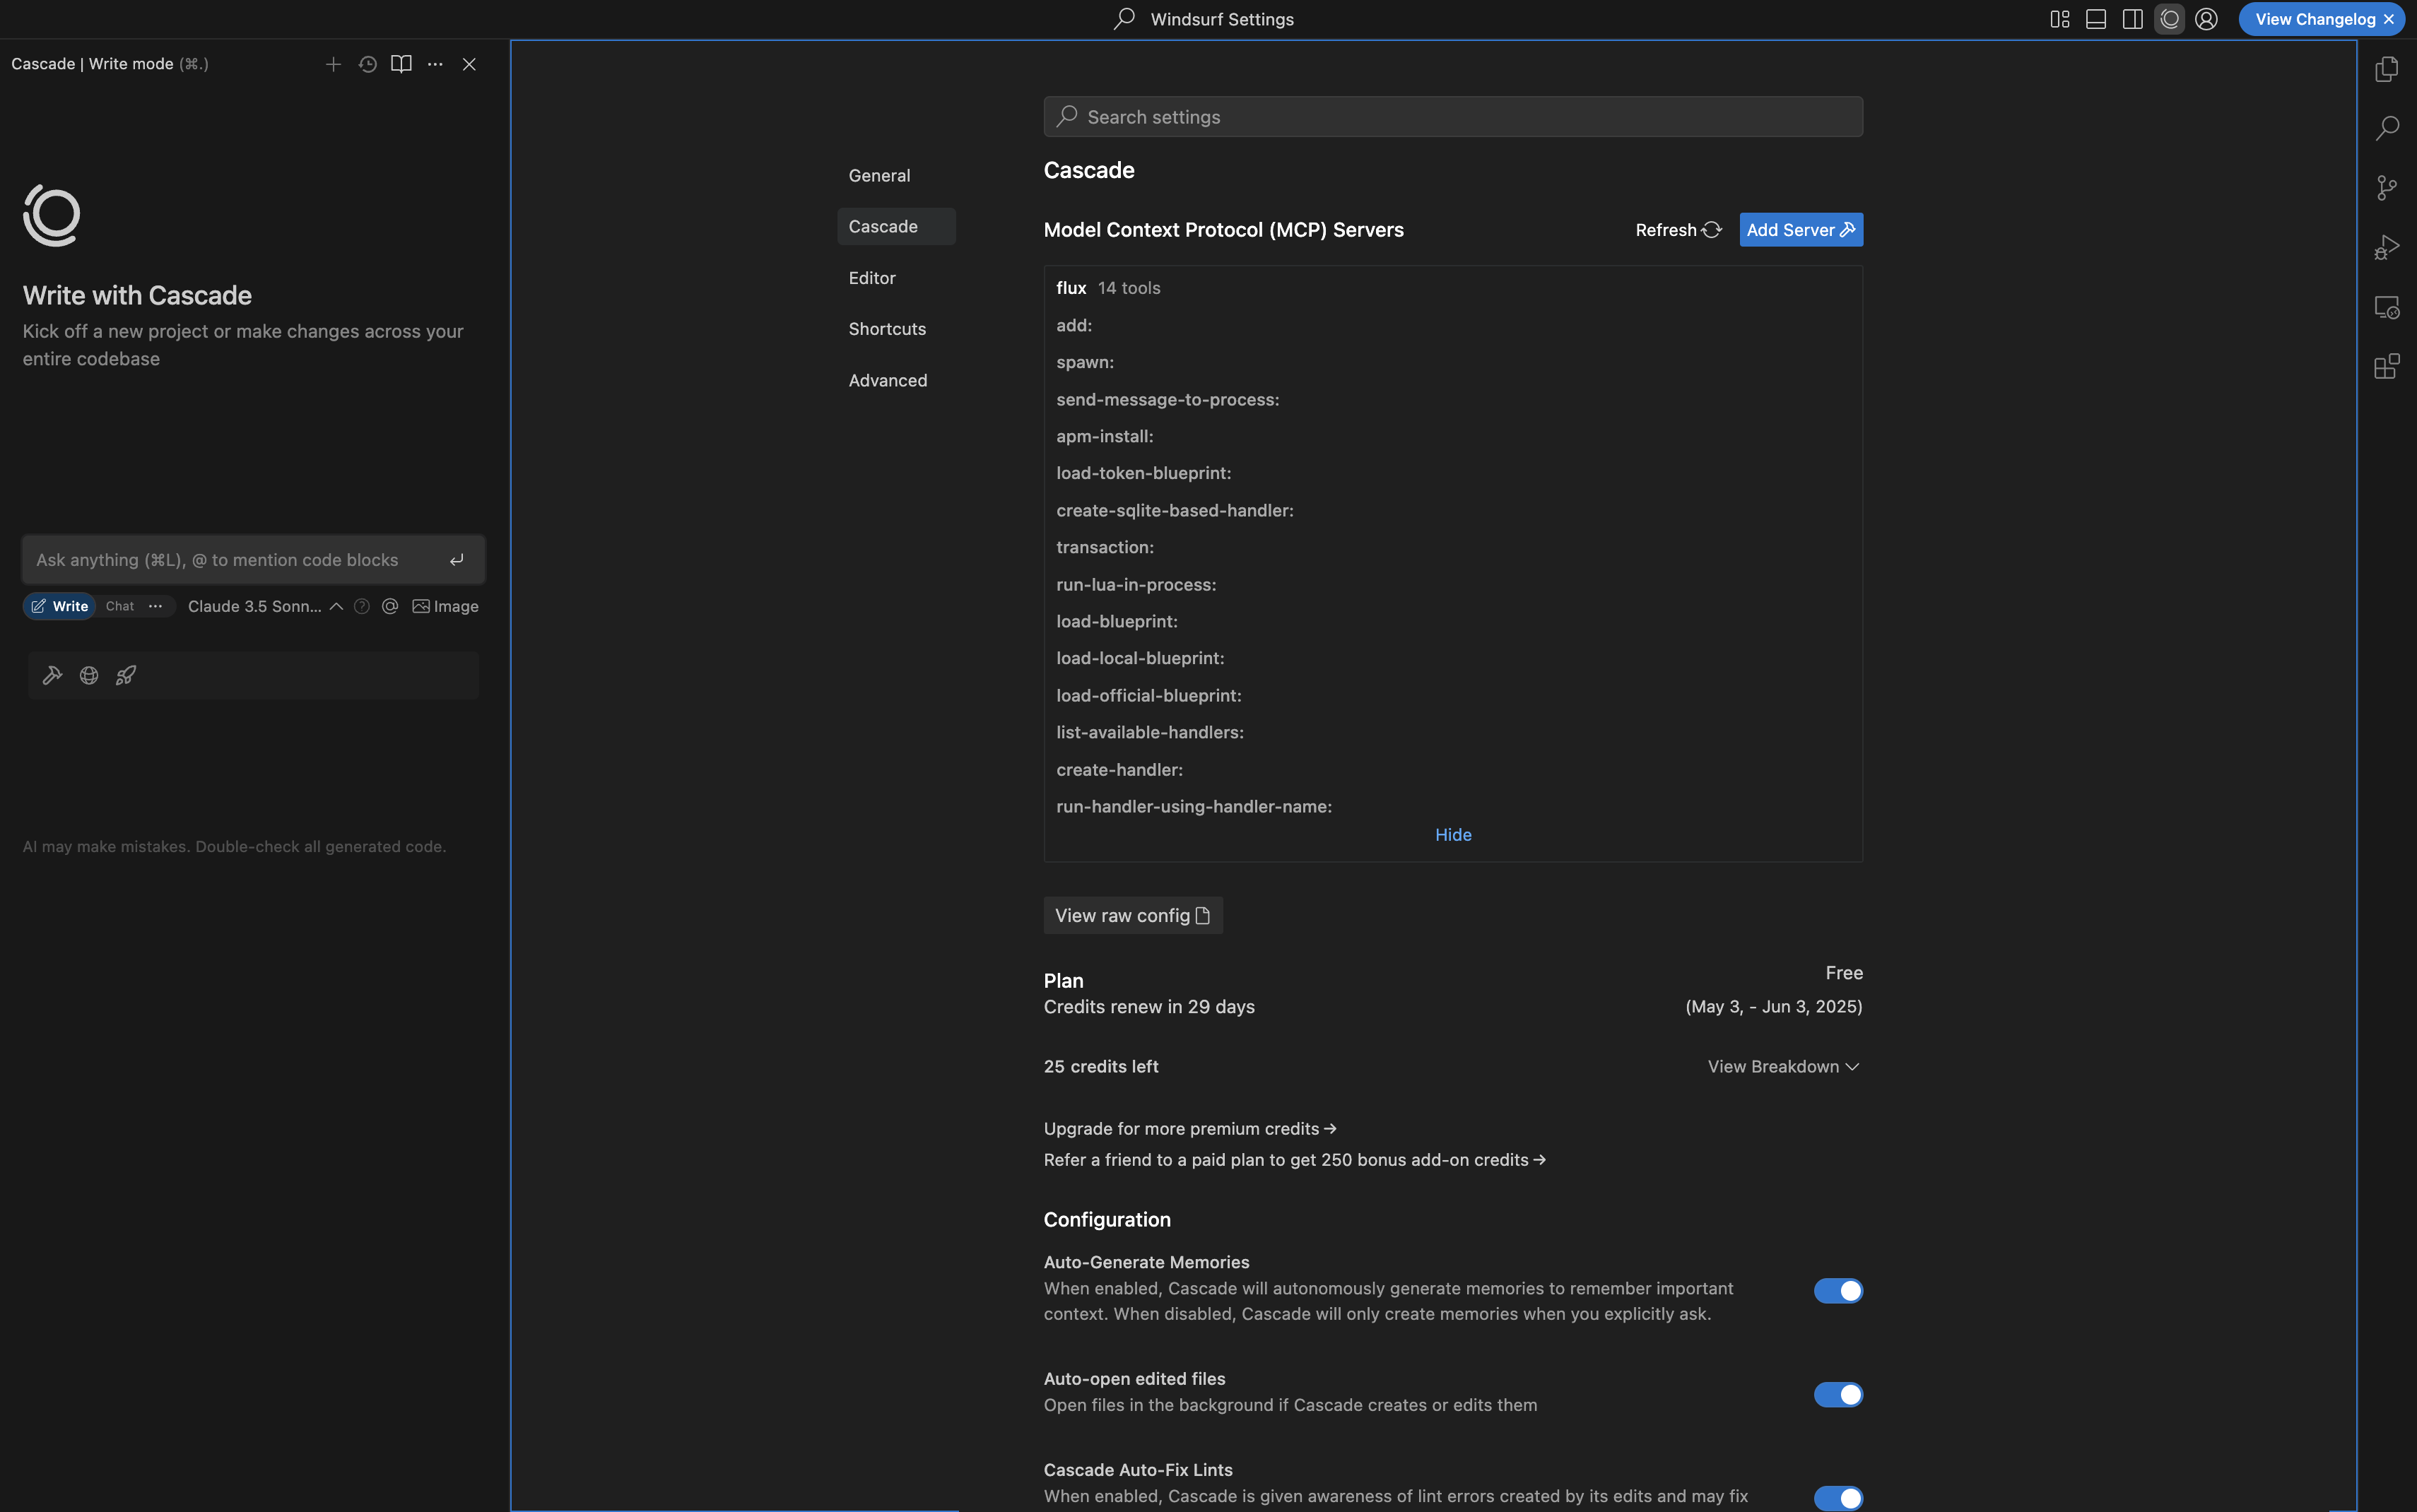Click the MCP hammer icon below chat input

pos(52,675)
